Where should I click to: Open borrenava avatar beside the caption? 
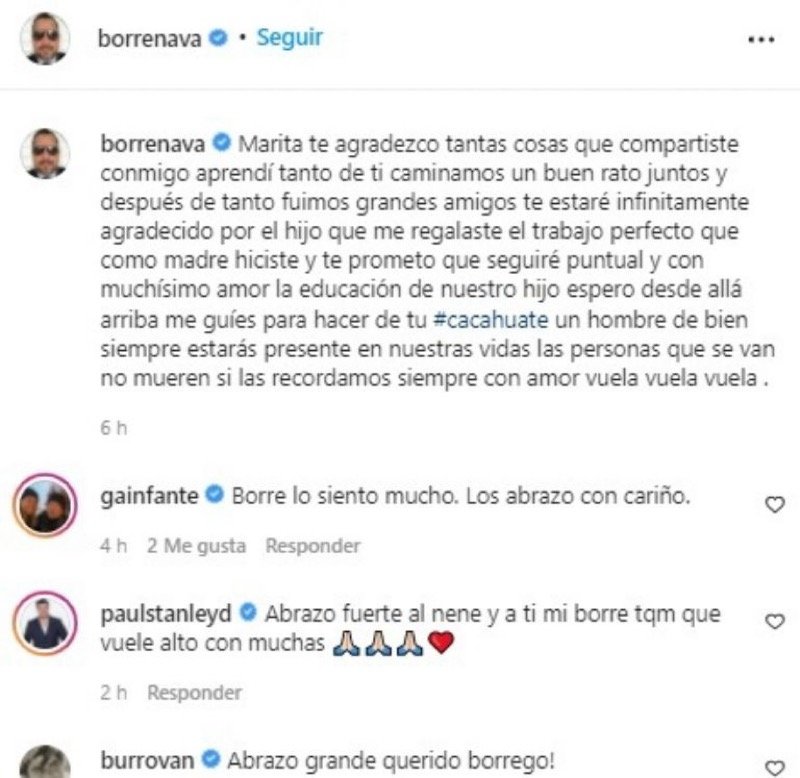coord(45,154)
